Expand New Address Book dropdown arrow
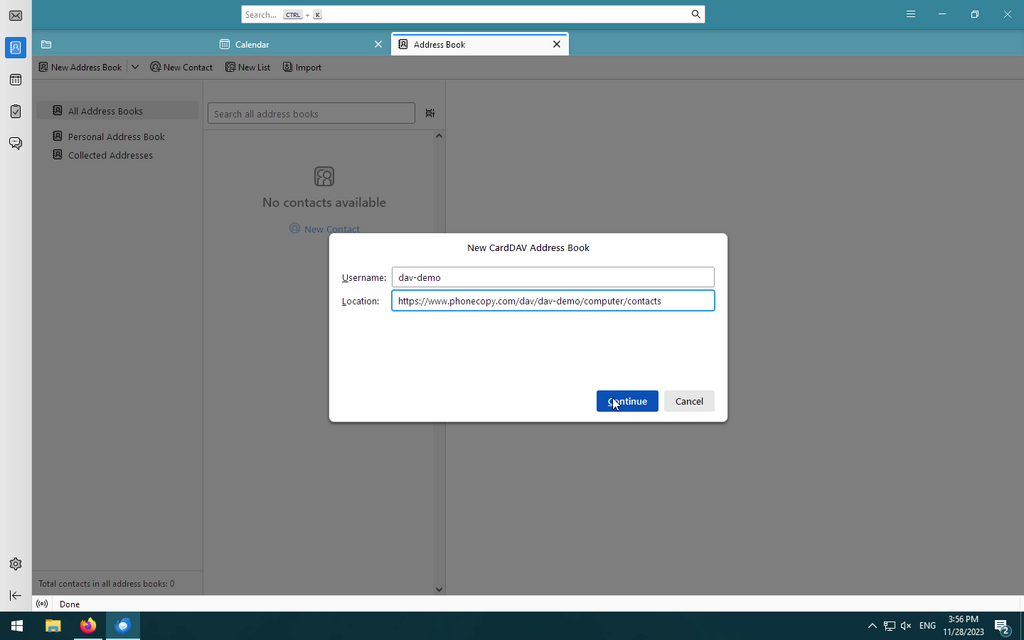The width and height of the screenshot is (1024, 640). tap(135, 67)
